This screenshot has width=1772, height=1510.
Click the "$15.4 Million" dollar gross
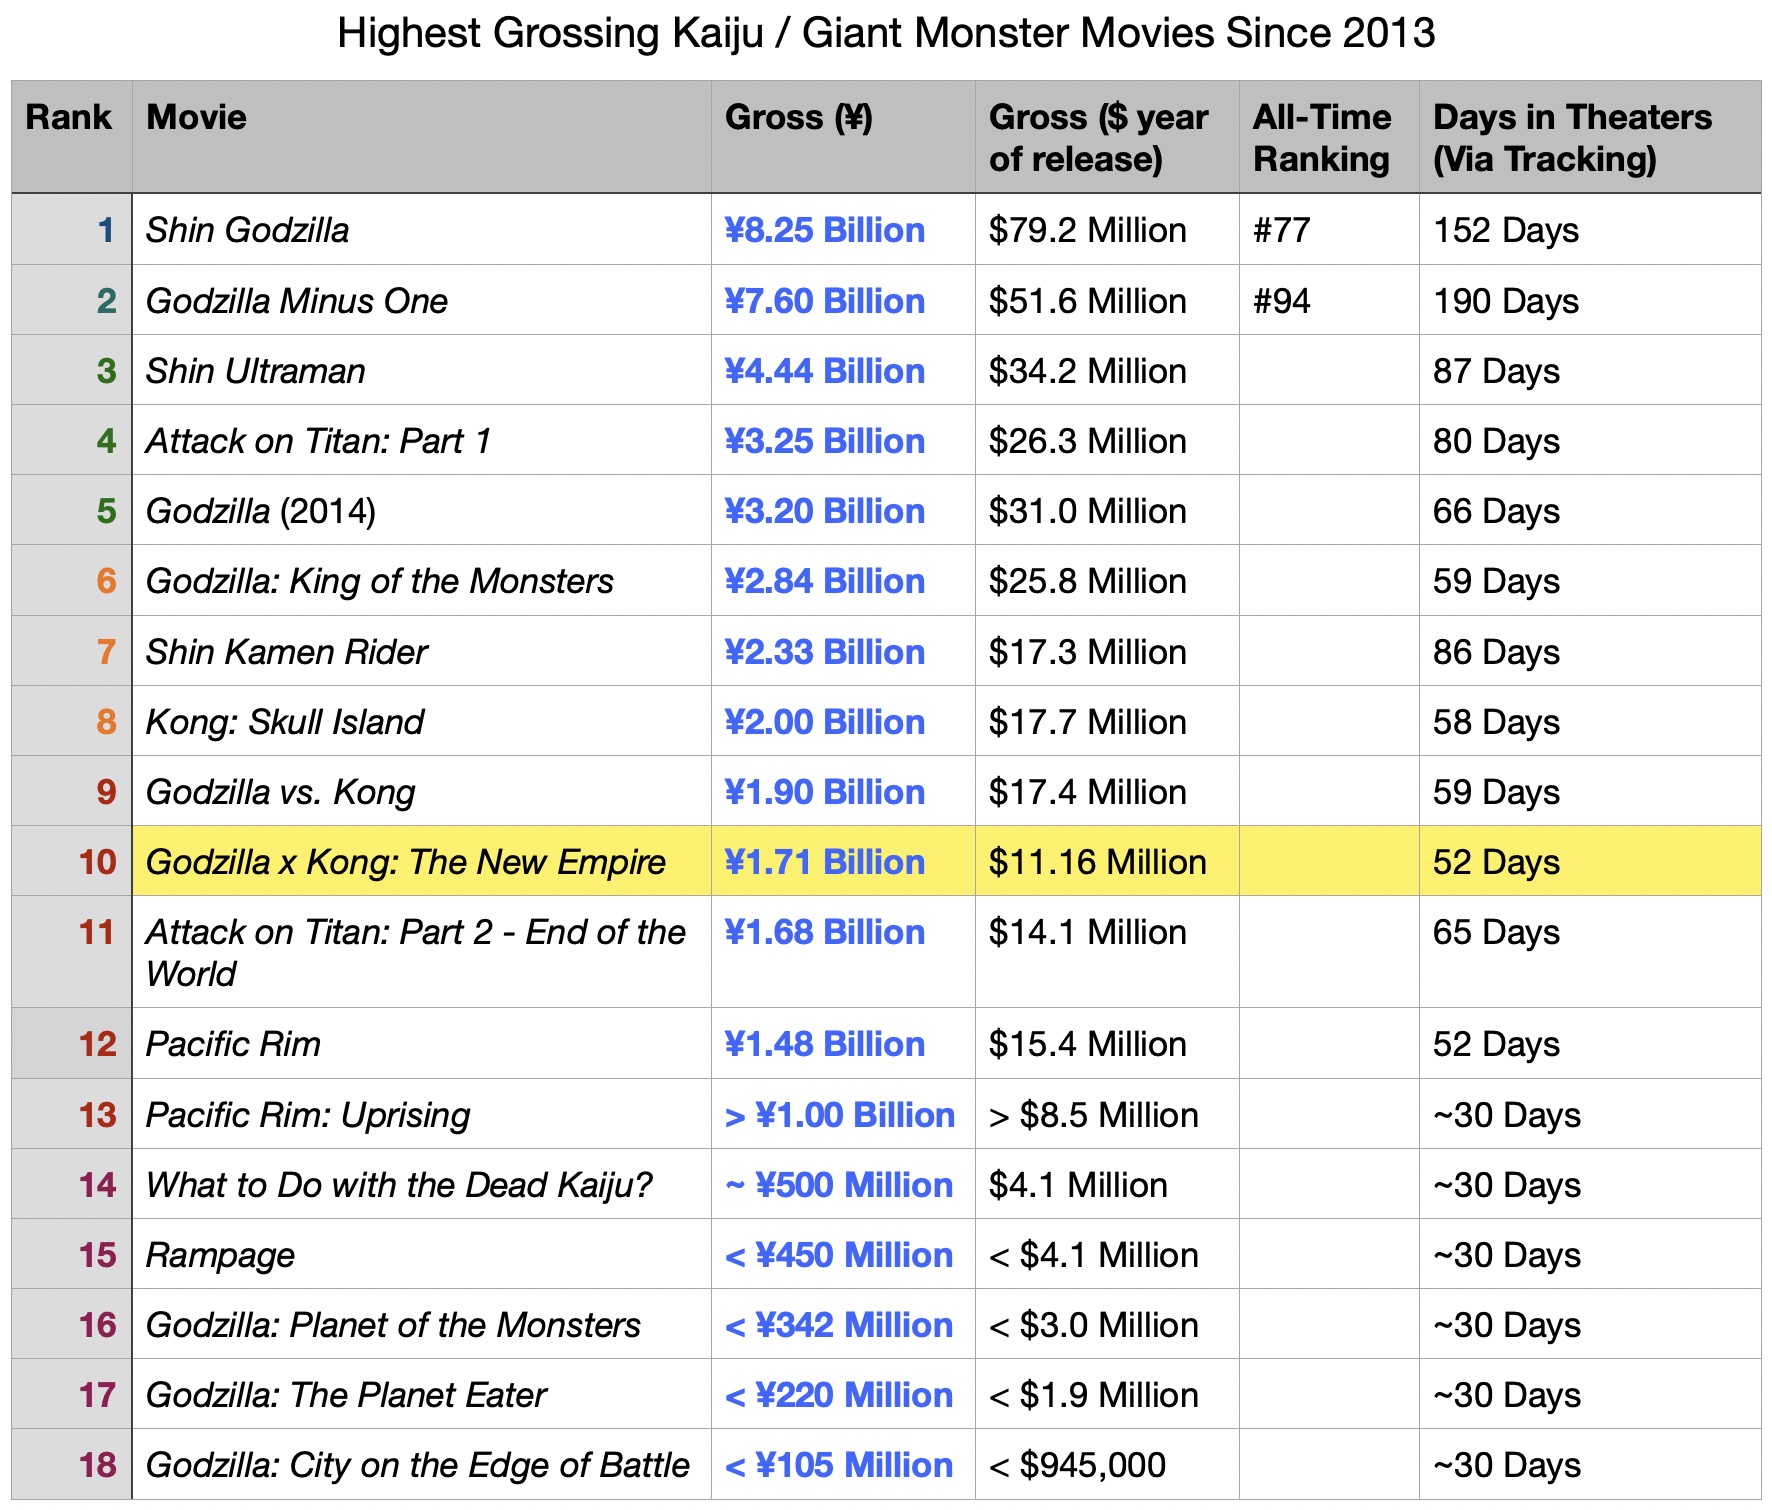point(1088,1044)
